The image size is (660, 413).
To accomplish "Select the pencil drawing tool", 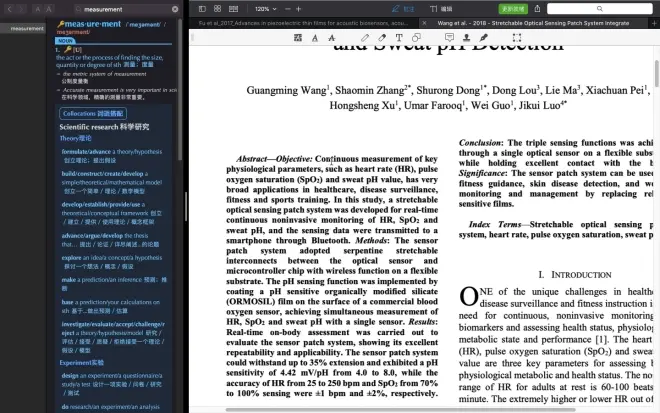I will (365, 38).
